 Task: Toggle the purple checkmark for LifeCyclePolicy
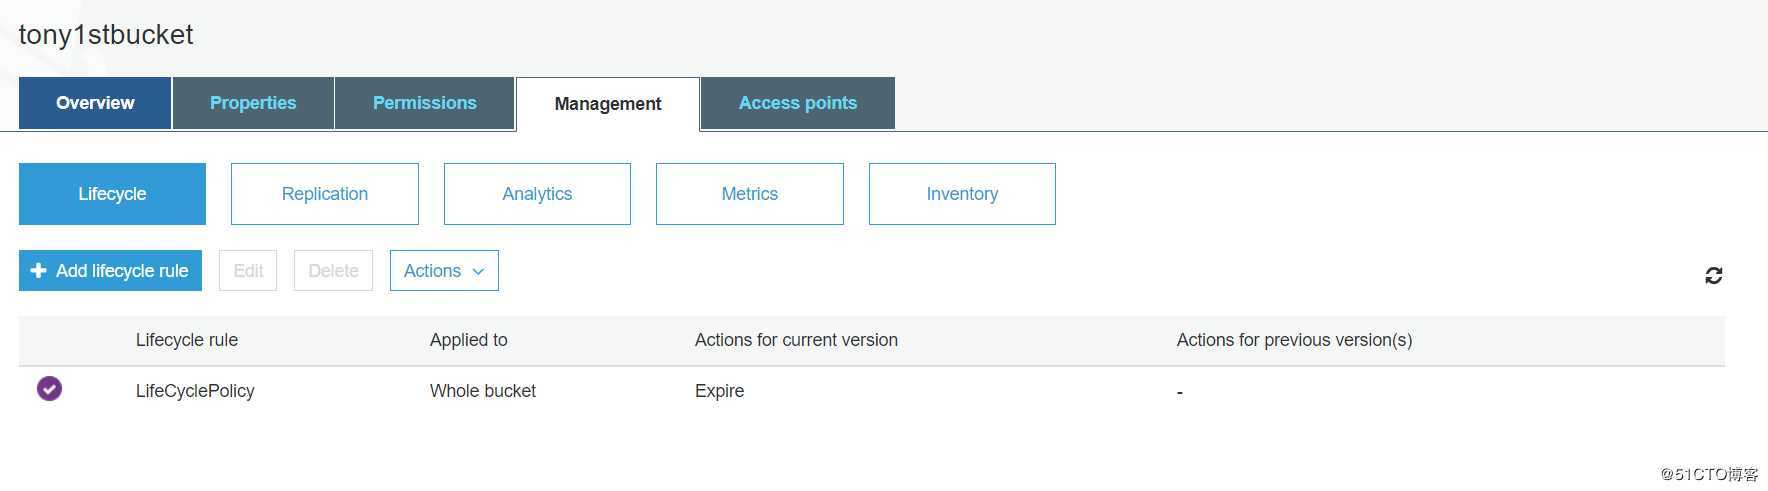tap(49, 388)
